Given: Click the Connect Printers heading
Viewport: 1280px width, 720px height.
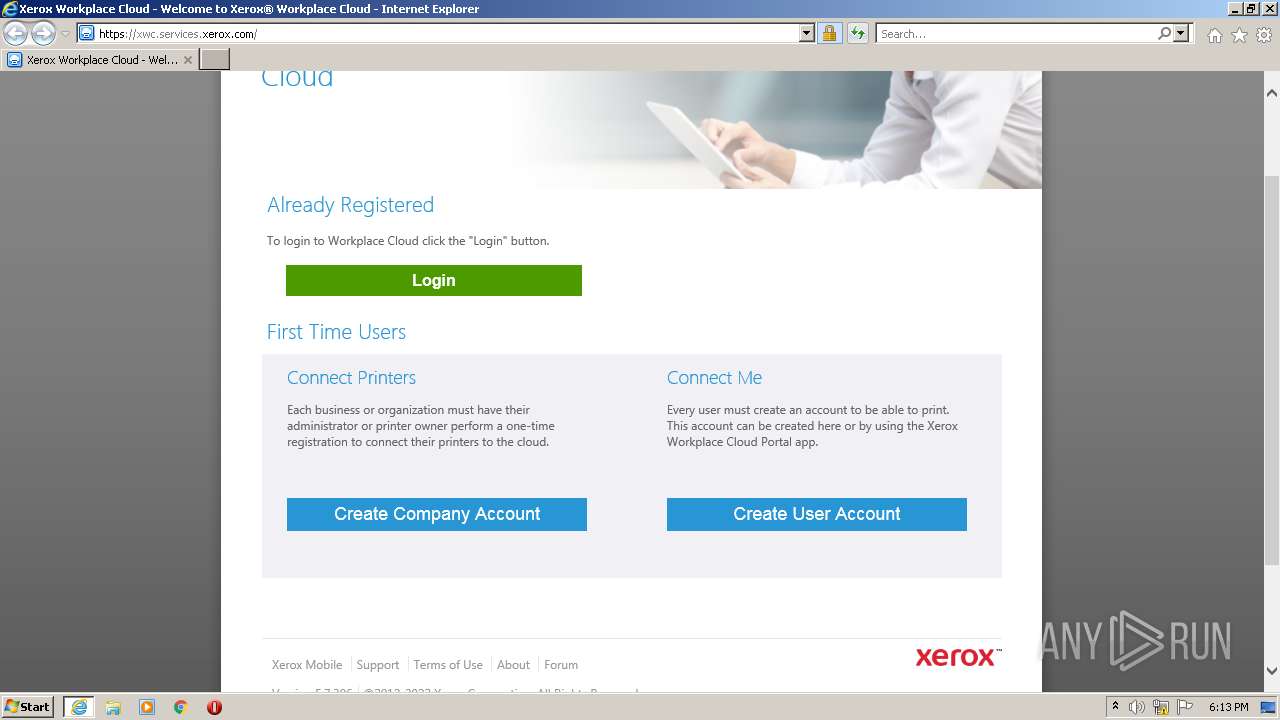Looking at the screenshot, I should pos(351,378).
